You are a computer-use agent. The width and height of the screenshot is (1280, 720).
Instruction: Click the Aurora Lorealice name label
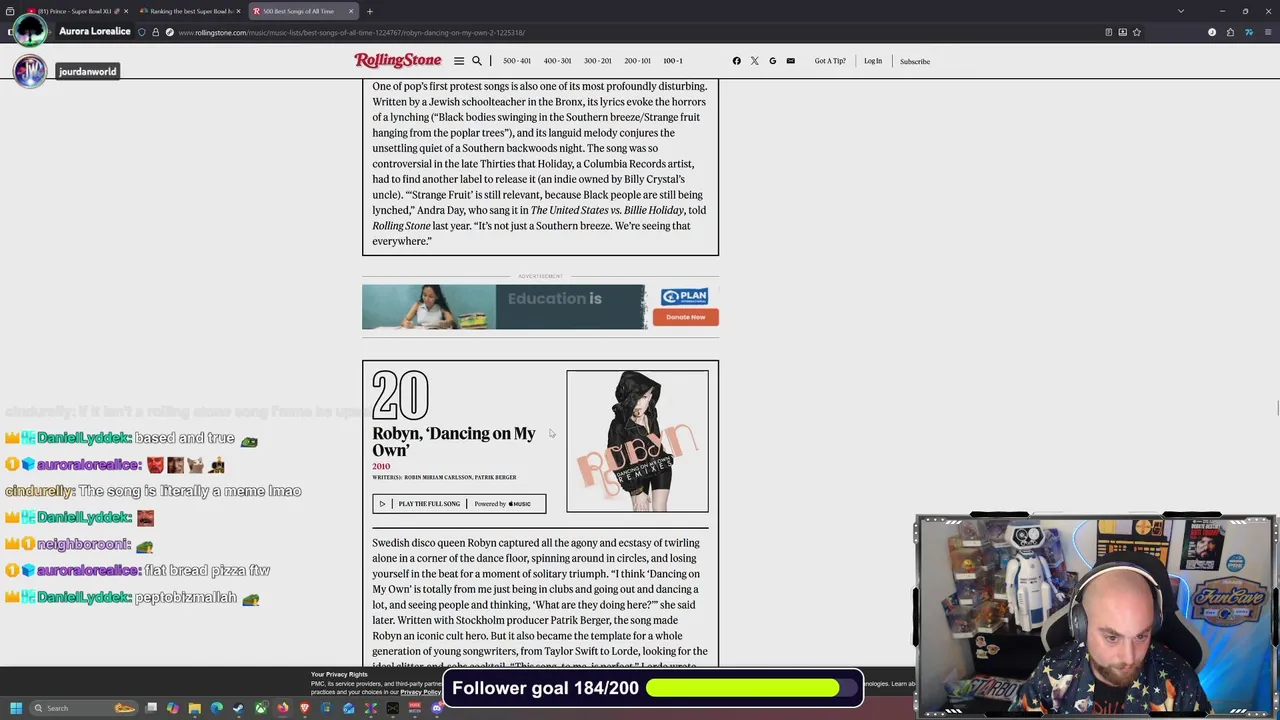[95, 31]
